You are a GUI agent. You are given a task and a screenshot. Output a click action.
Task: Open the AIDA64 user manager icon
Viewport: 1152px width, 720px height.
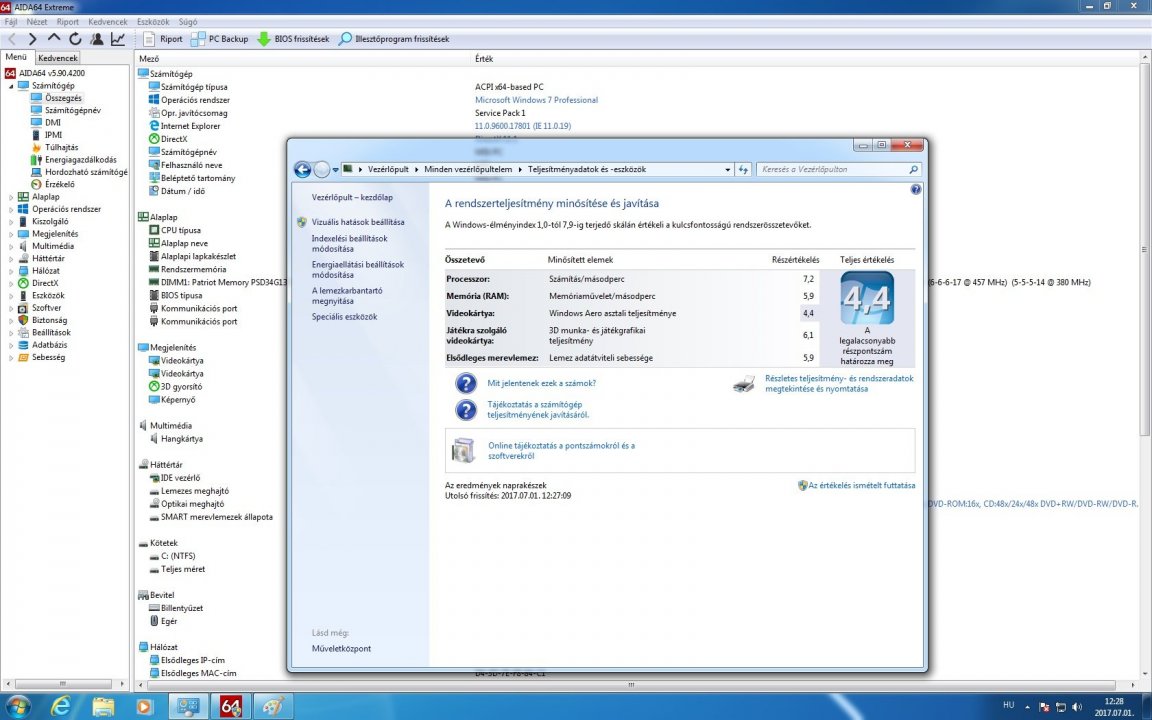tap(96, 39)
